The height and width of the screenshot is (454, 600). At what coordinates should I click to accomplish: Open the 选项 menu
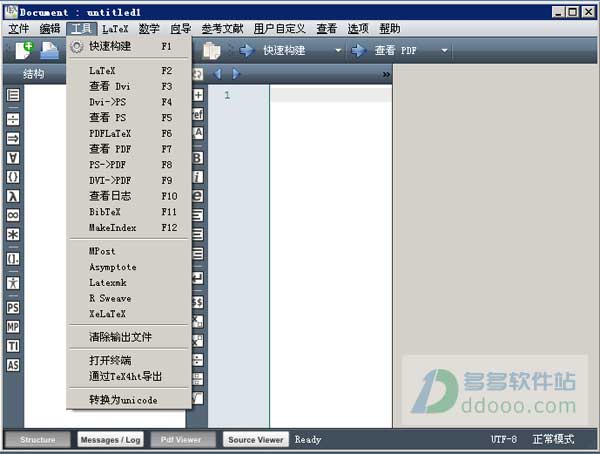click(x=358, y=29)
